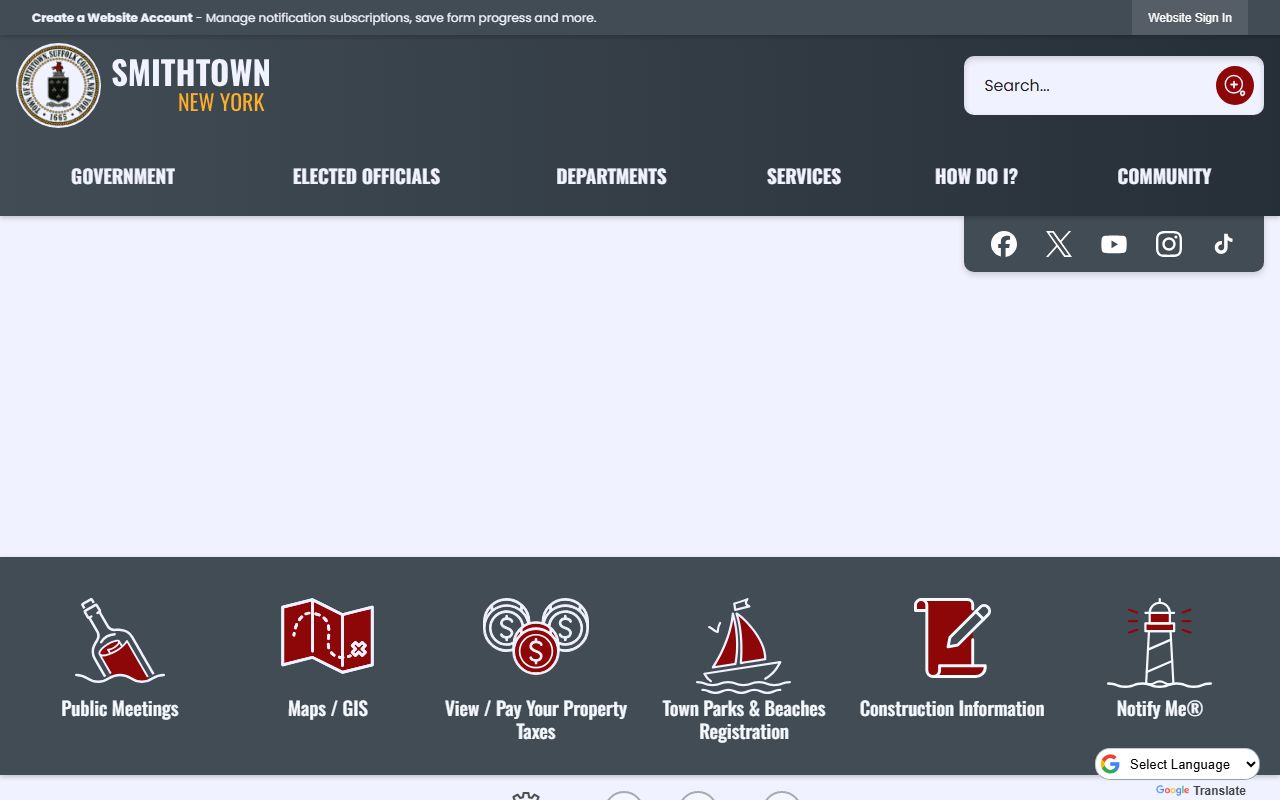Click the red search magnifier button
The height and width of the screenshot is (800, 1280).
(x=1235, y=85)
